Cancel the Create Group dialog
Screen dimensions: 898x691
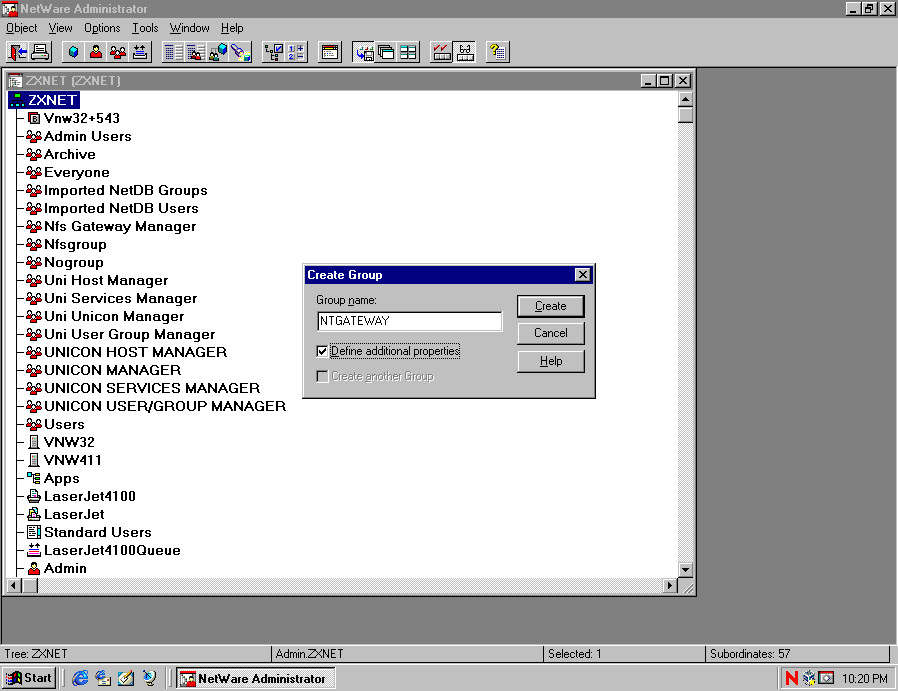click(x=550, y=333)
